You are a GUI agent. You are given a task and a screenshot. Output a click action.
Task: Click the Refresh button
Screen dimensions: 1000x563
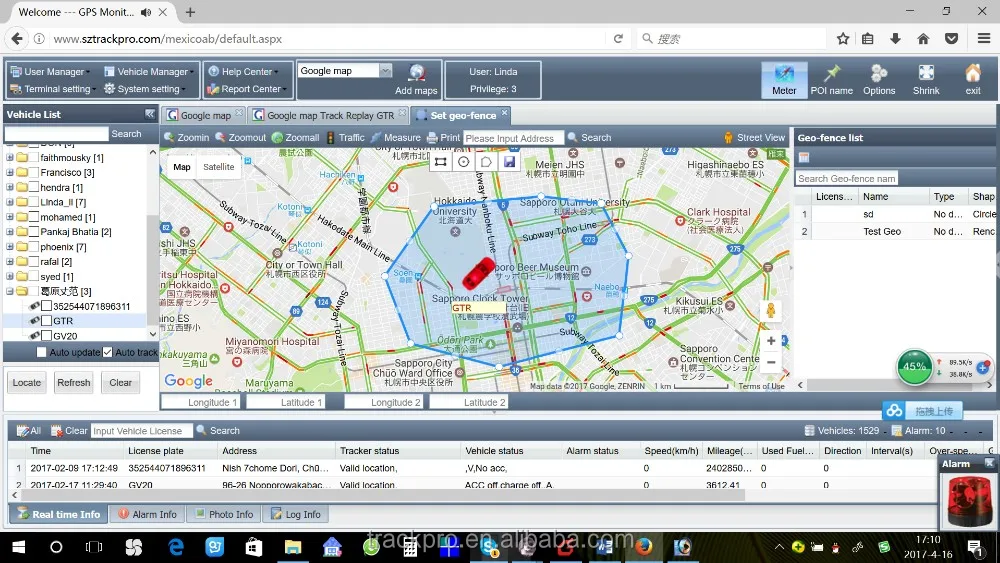click(74, 383)
